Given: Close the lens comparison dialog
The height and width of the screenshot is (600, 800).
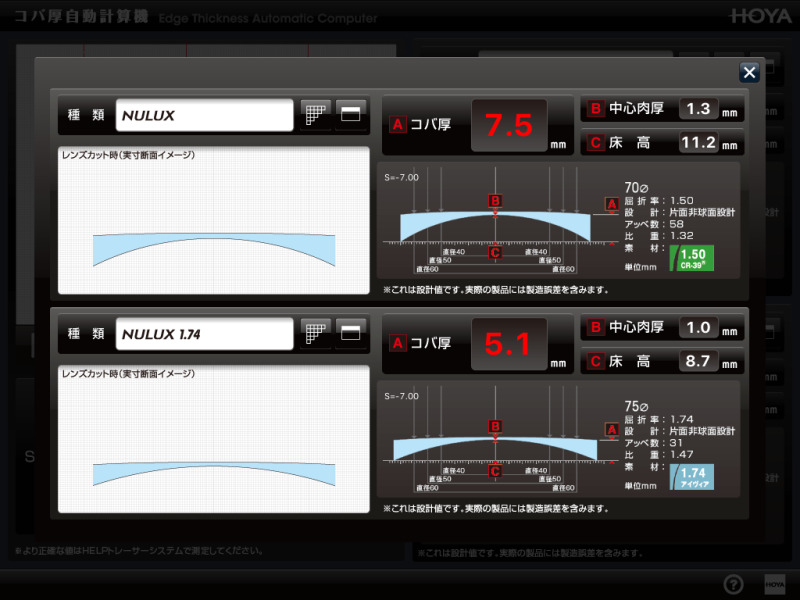Looking at the screenshot, I should [x=749, y=72].
